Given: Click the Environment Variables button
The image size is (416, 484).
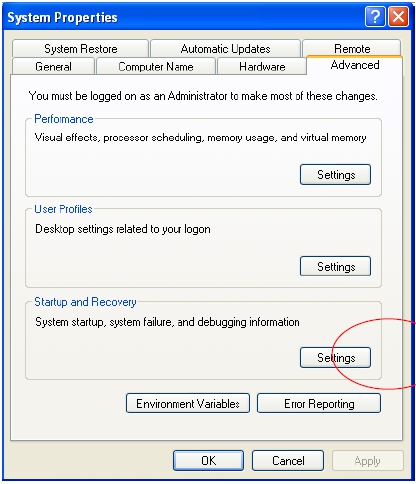Looking at the screenshot, I should (188, 403).
